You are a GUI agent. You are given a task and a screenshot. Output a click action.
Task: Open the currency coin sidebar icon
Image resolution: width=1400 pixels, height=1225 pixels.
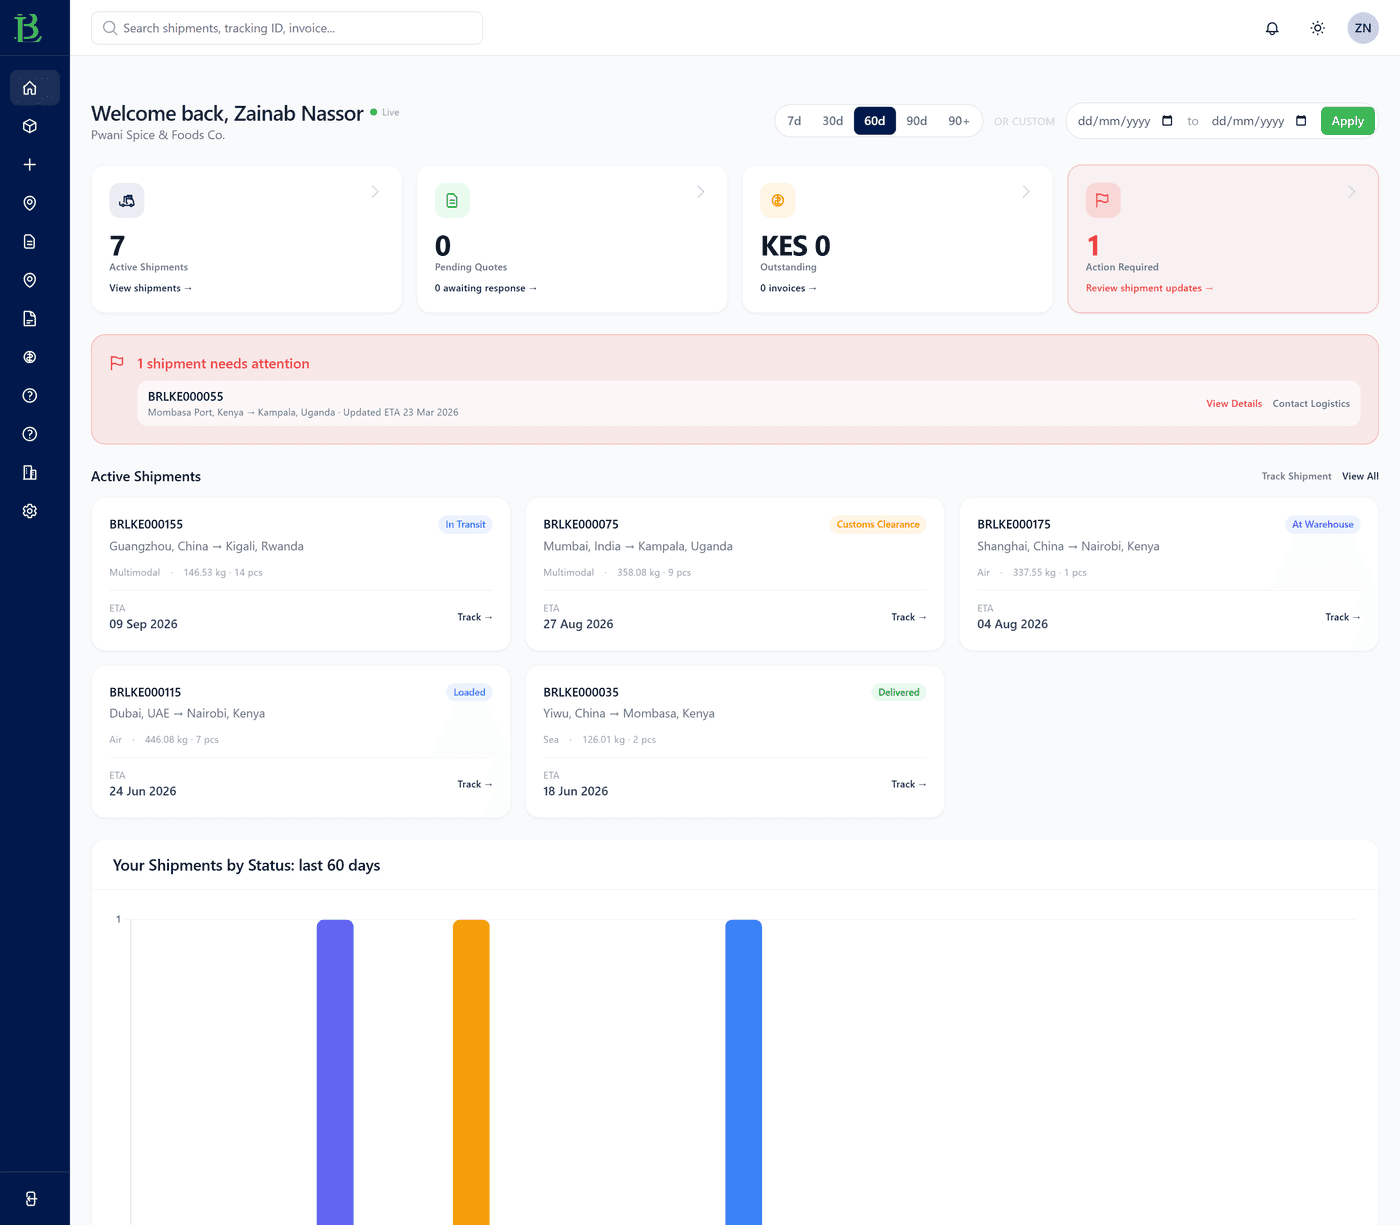[x=30, y=357]
